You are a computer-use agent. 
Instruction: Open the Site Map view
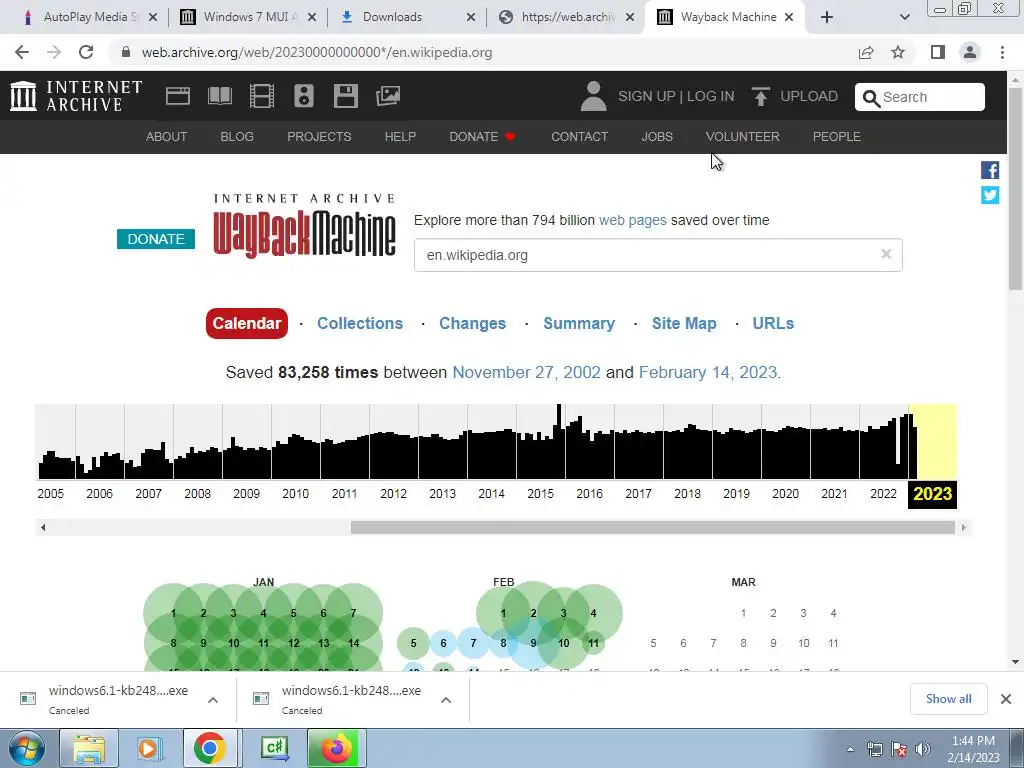(684, 323)
